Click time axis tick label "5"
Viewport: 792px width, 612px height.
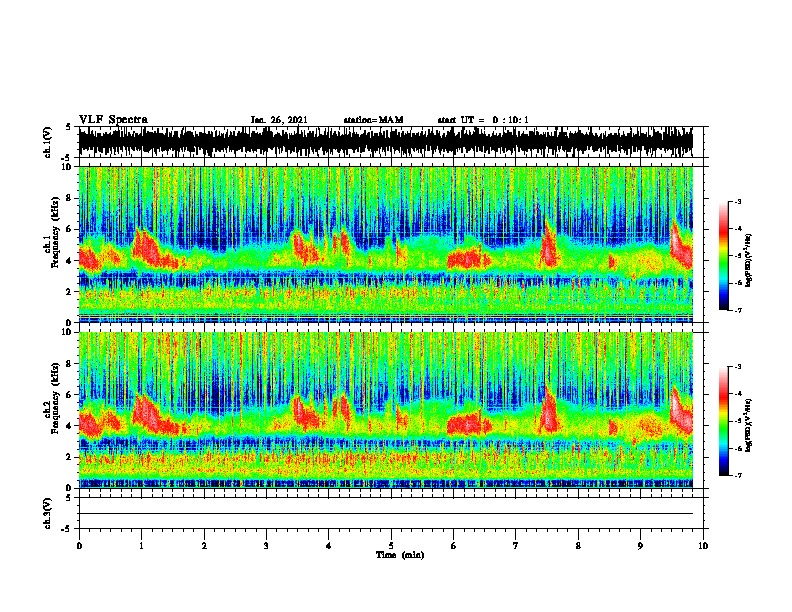click(391, 545)
